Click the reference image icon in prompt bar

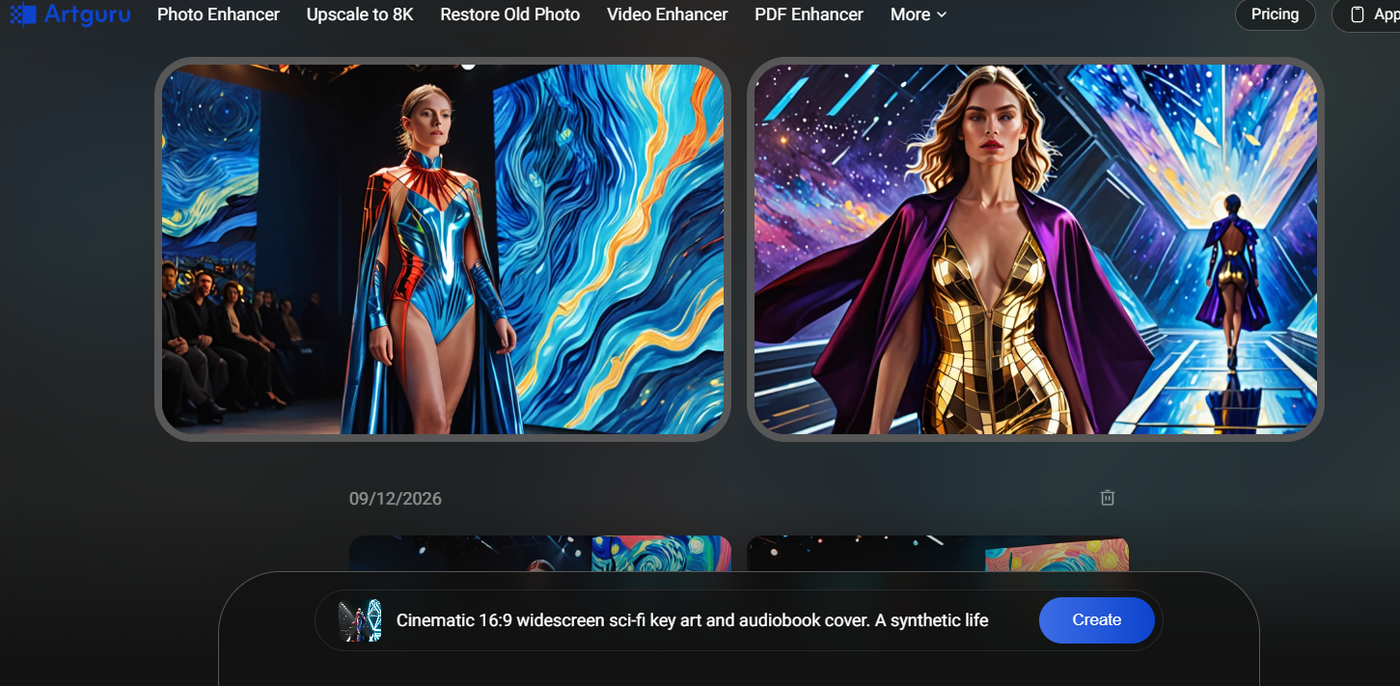pyautogui.click(x=360, y=620)
